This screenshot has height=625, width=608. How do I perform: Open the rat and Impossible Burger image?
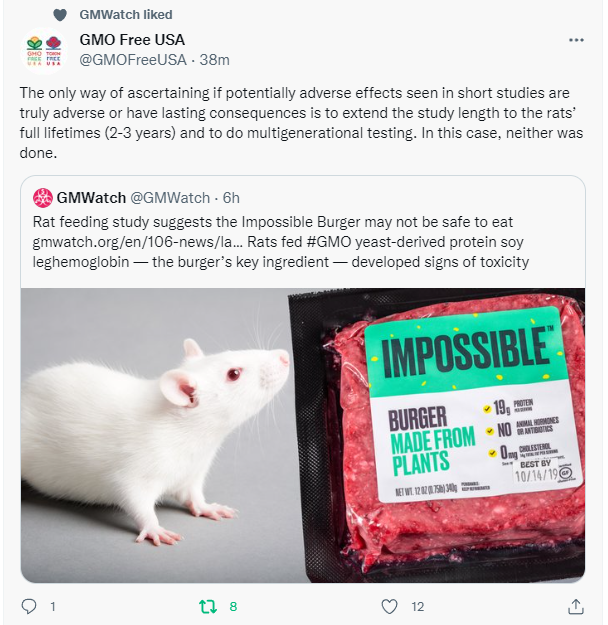pos(303,435)
